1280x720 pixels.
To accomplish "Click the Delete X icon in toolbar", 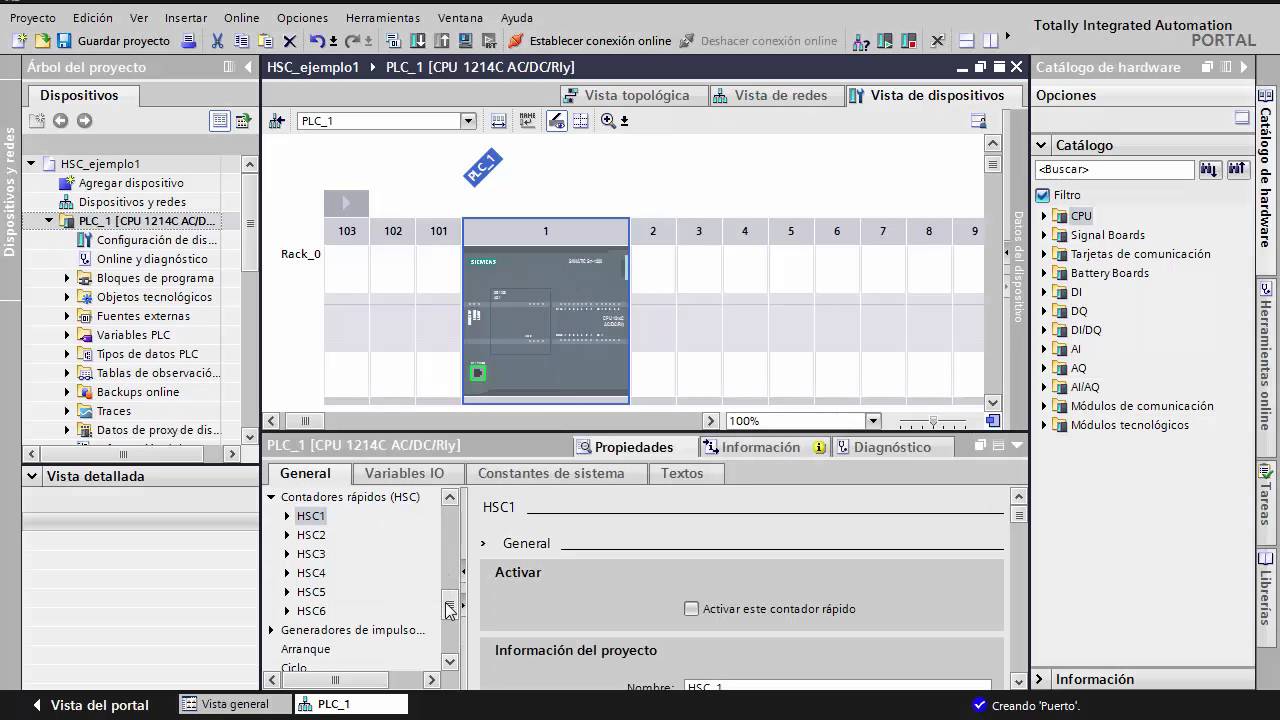I will pyautogui.click(x=290, y=41).
